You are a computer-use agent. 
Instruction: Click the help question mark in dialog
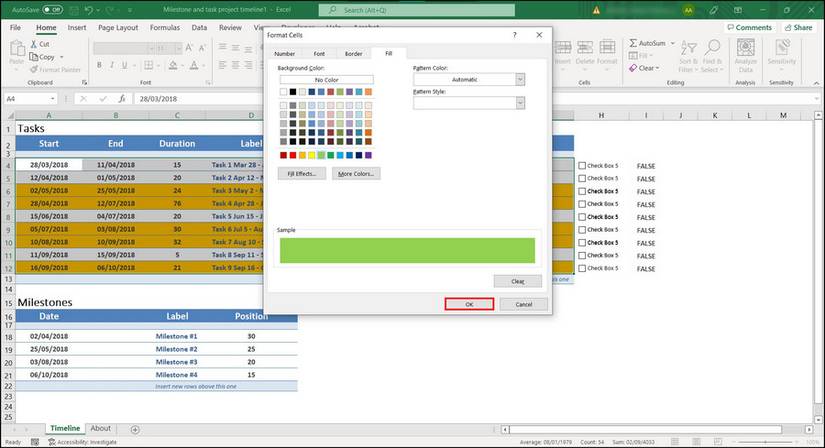coord(515,35)
